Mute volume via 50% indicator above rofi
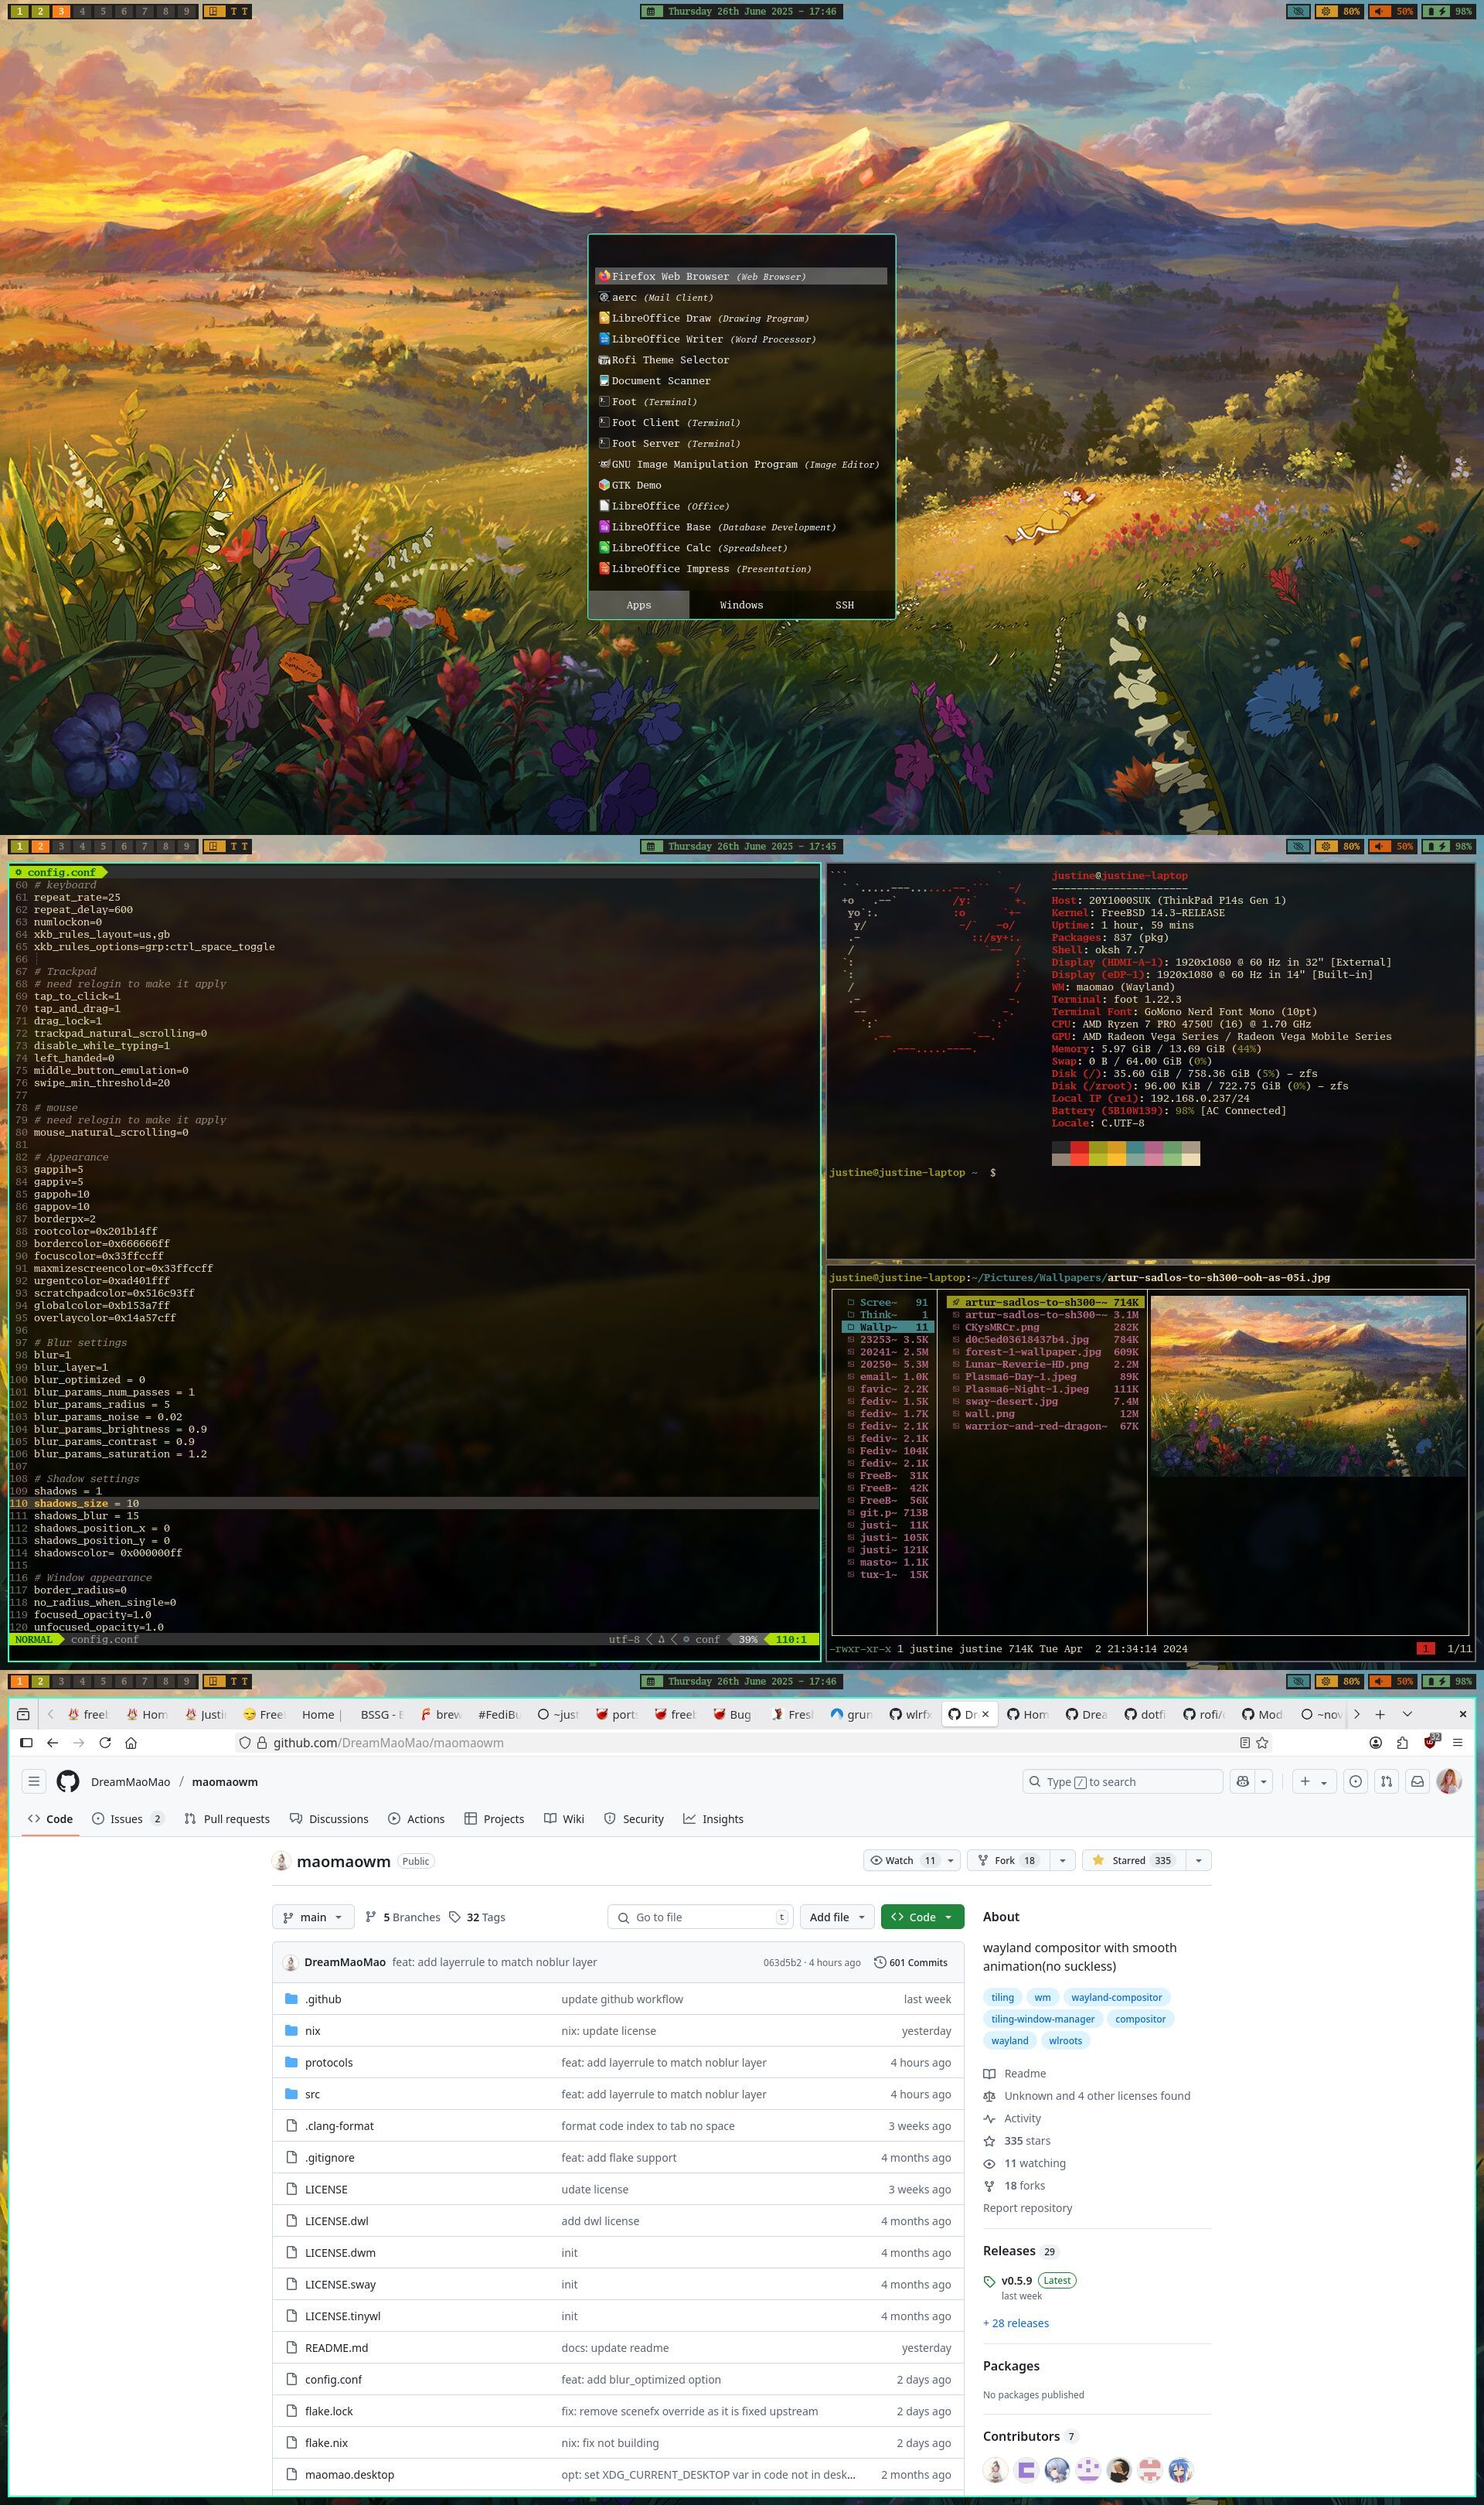 [1392, 11]
